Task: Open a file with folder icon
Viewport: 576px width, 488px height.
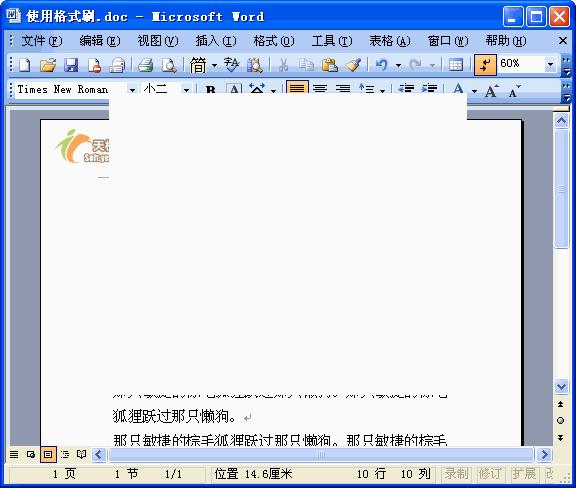Action: tap(48, 65)
